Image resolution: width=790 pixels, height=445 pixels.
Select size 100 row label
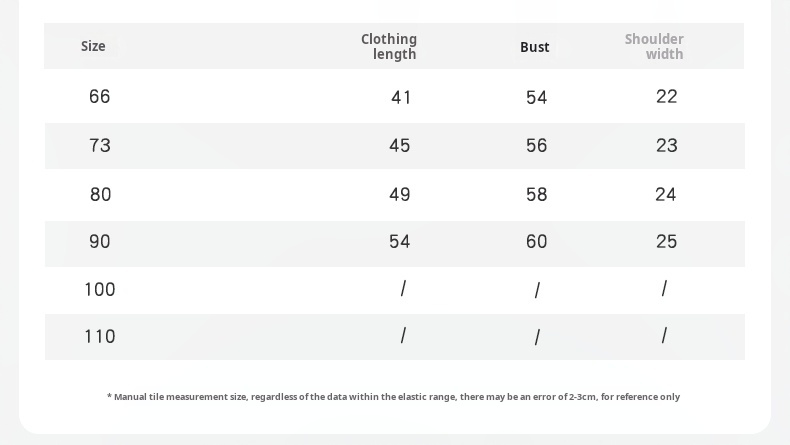pos(100,289)
